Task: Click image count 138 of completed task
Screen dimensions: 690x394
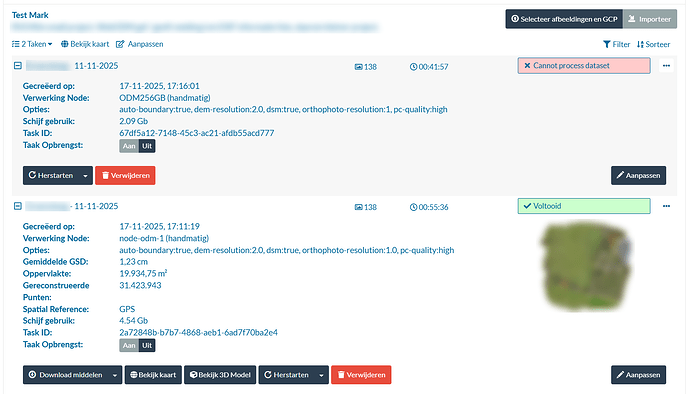Action: coord(366,207)
